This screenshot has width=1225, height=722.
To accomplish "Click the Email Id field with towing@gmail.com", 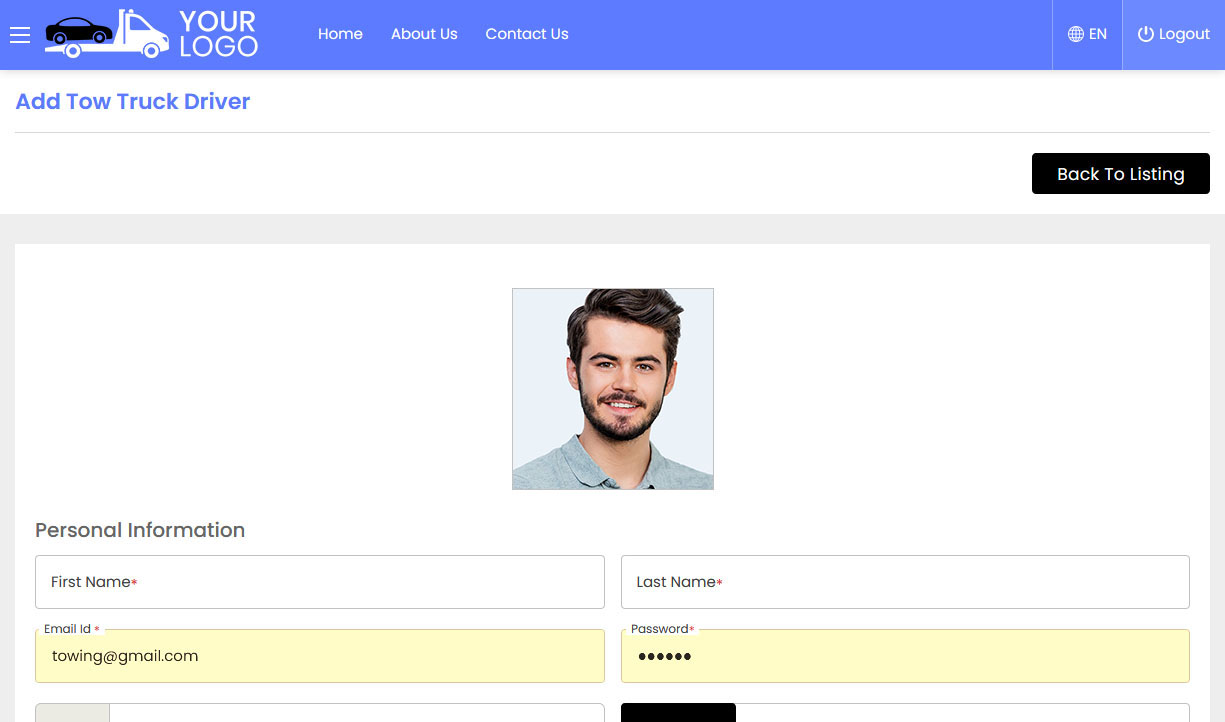I will coord(320,656).
